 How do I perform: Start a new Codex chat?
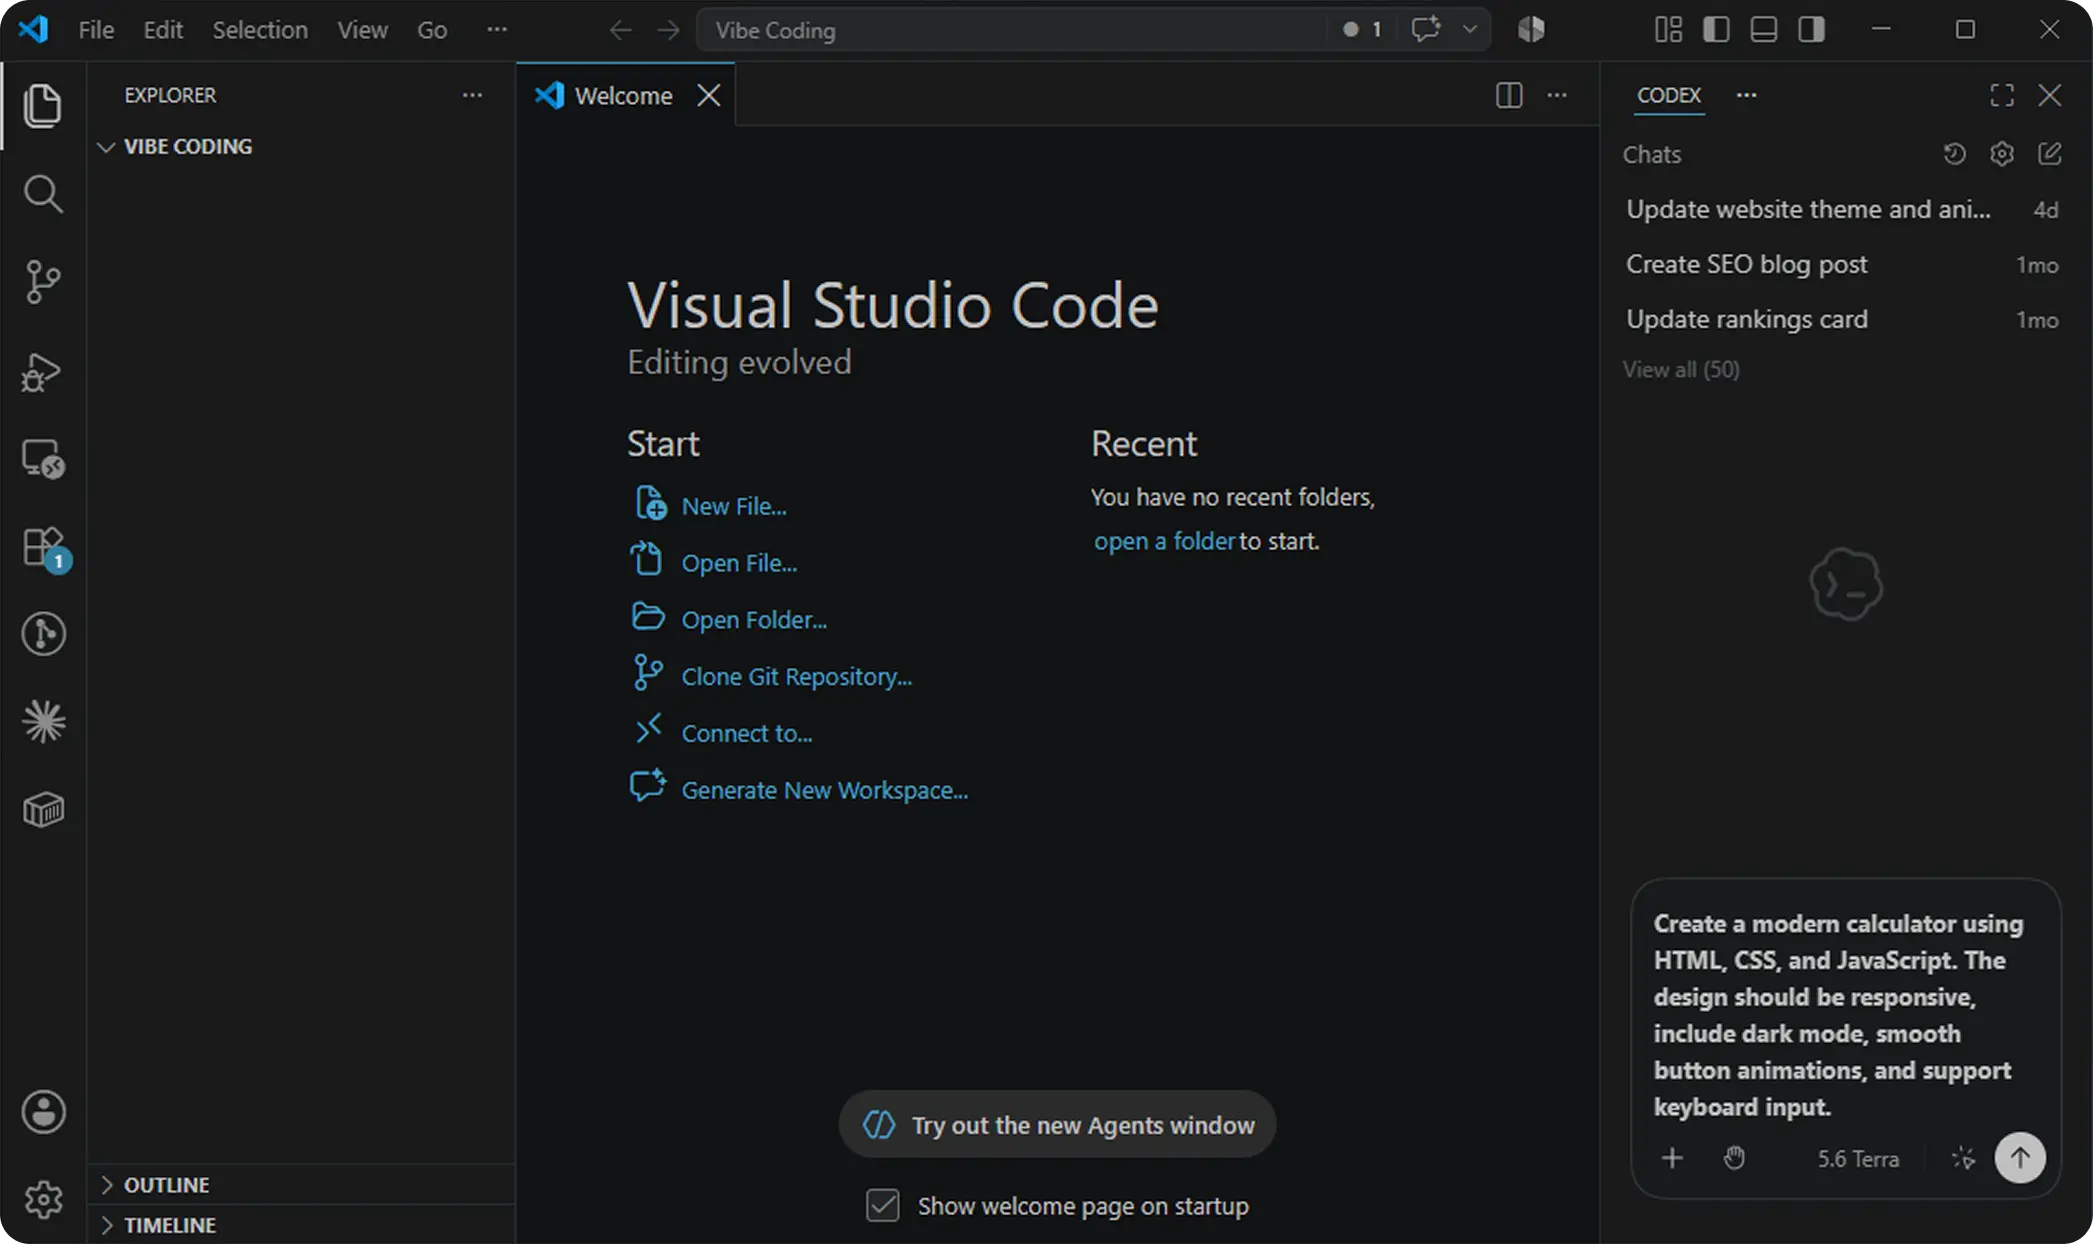click(x=2050, y=154)
